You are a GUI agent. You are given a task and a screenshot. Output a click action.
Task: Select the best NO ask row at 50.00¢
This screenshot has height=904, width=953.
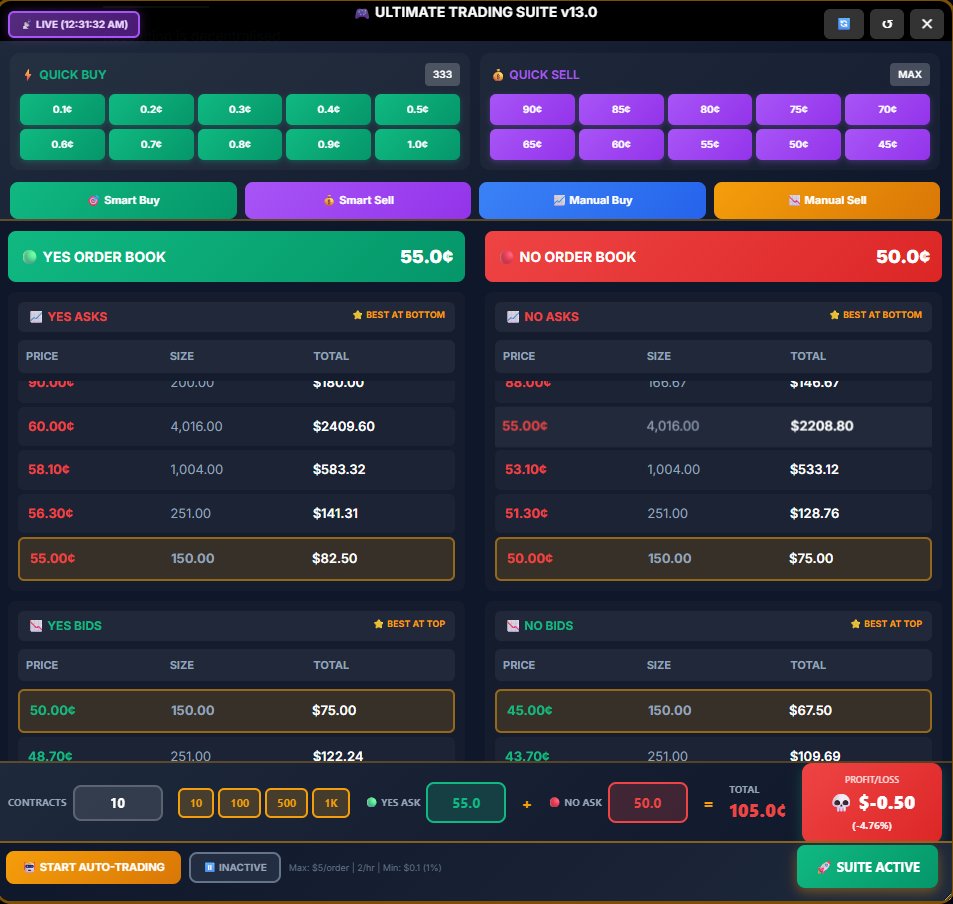[713, 559]
